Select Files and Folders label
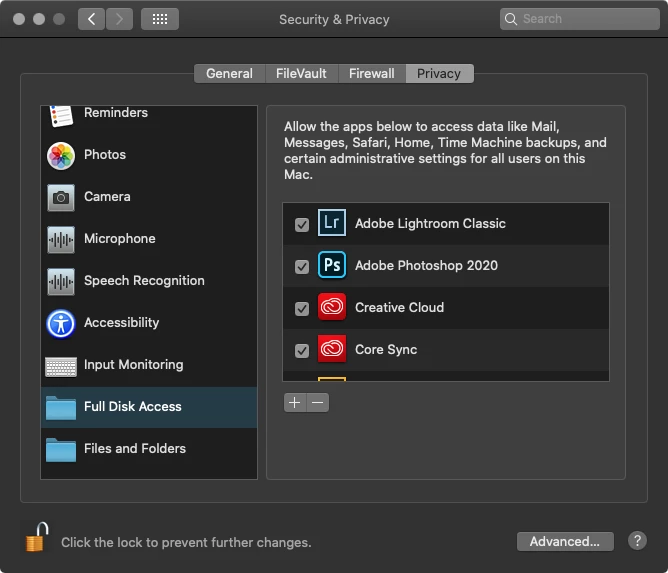This screenshot has width=668, height=573. (x=135, y=449)
